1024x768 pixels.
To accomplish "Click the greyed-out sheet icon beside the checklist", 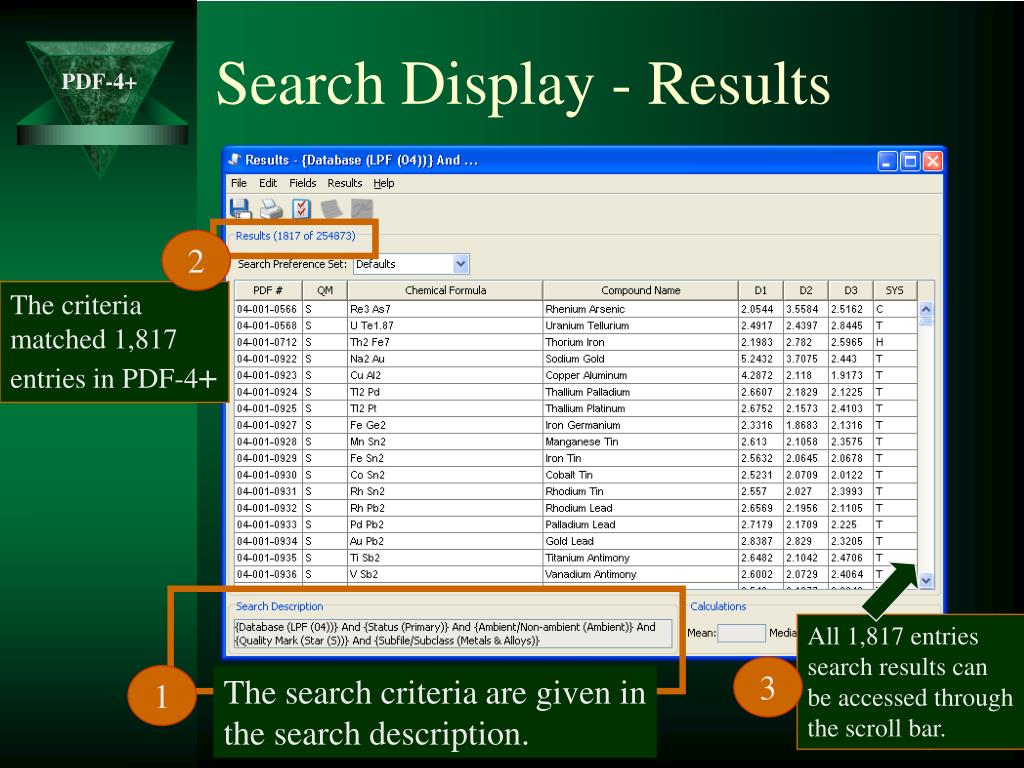I will pos(331,209).
